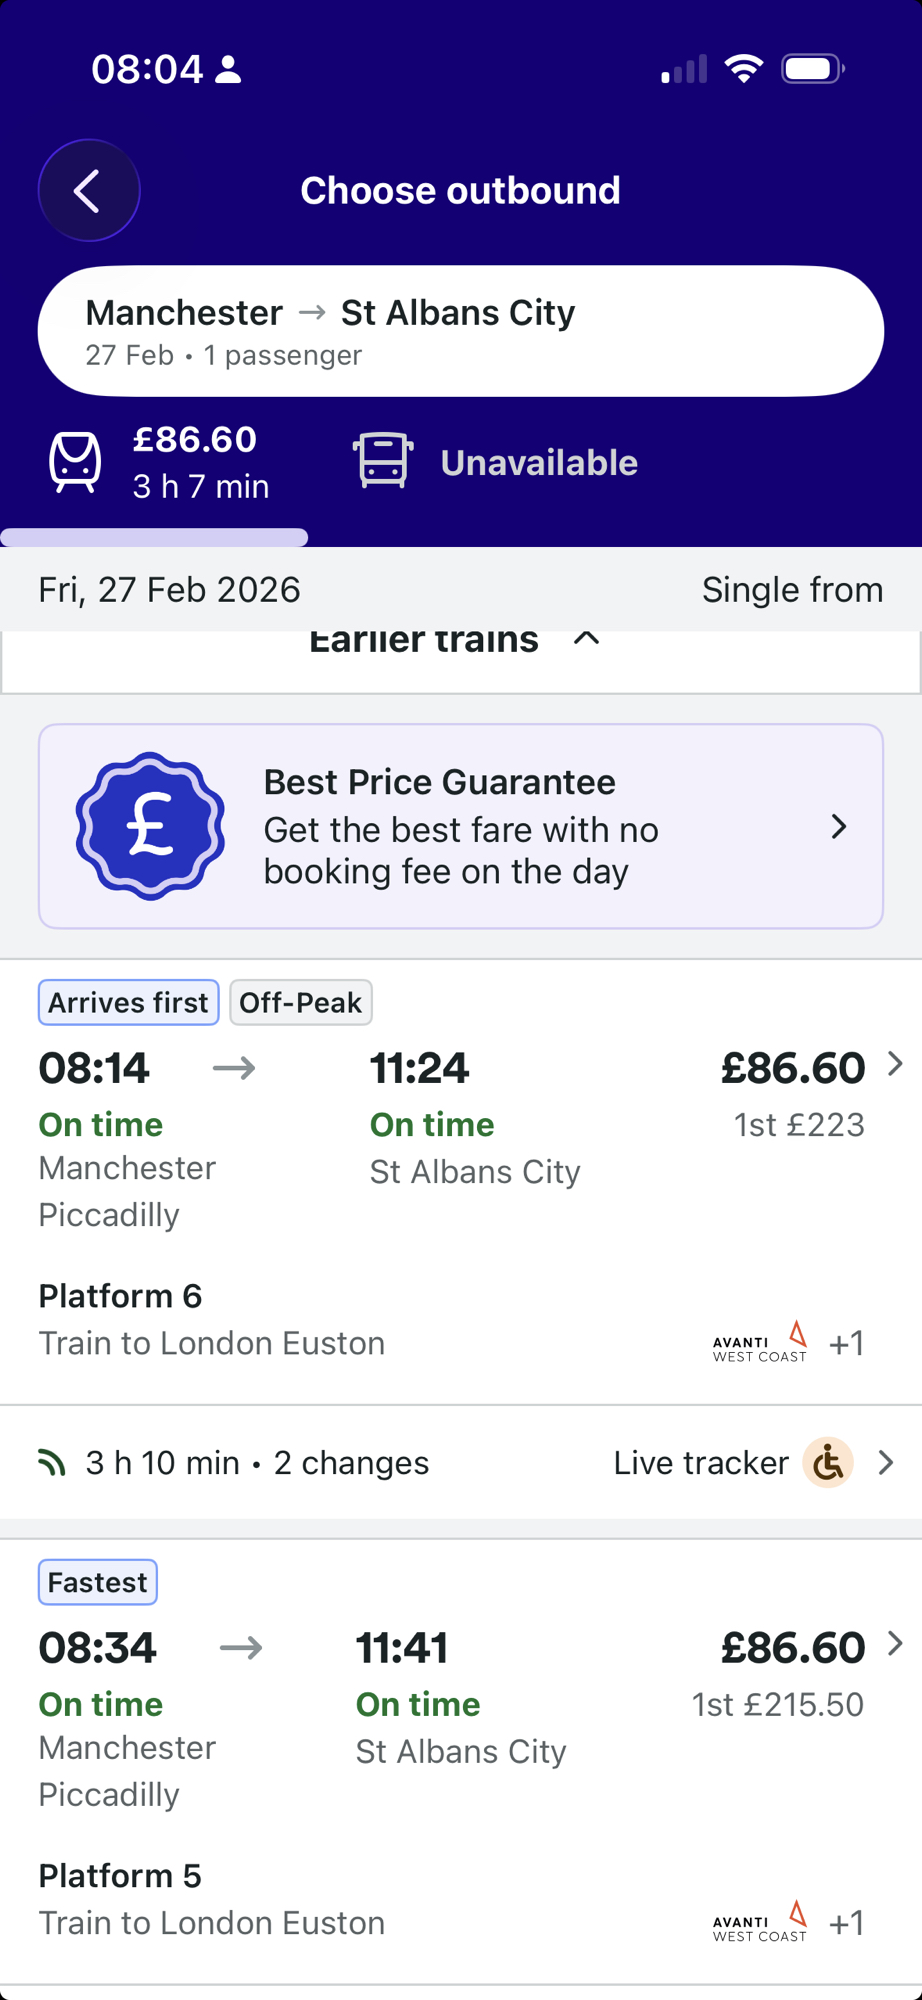The width and height of the screenshot is (922, 2000).
Task: Tap the wheelchair accessibility icon
Action: coord(828,1463)
